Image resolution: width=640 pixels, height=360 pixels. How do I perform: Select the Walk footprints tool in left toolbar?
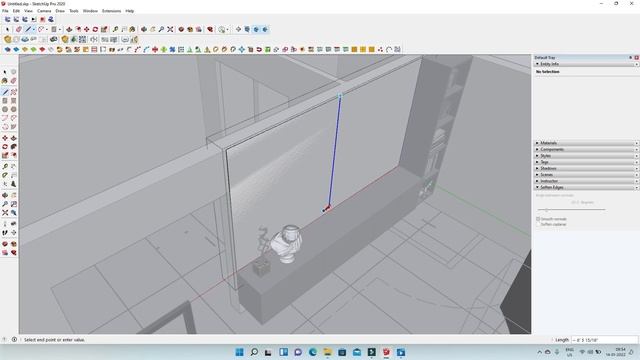coord(5,232)
